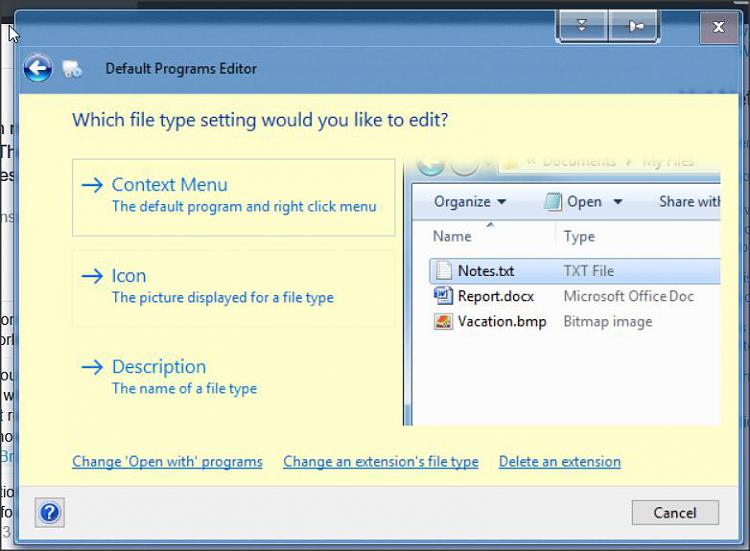Click the 'TXT File' type cell
The height and width of the screenshot is (551, 750).
click(589, 271)
